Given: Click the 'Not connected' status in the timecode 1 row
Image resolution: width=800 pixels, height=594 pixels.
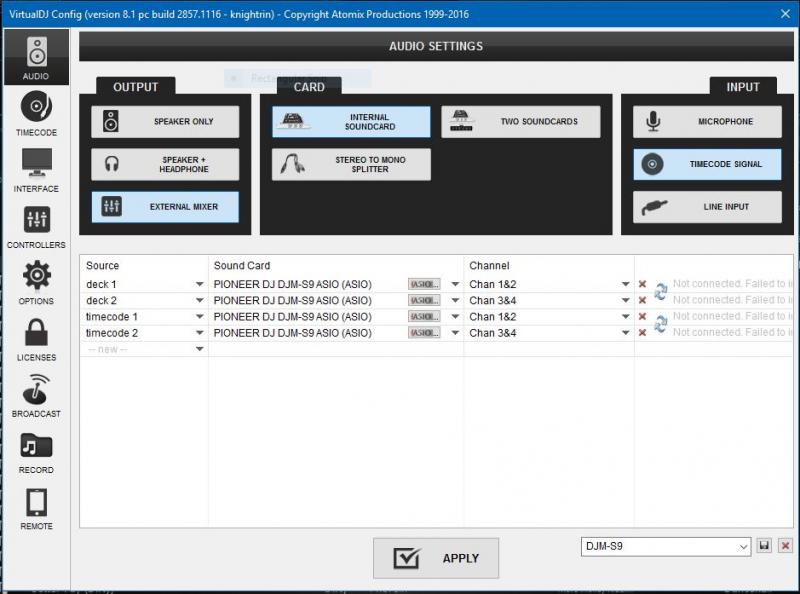Looking at the screenshot, I should coord(733,316).
